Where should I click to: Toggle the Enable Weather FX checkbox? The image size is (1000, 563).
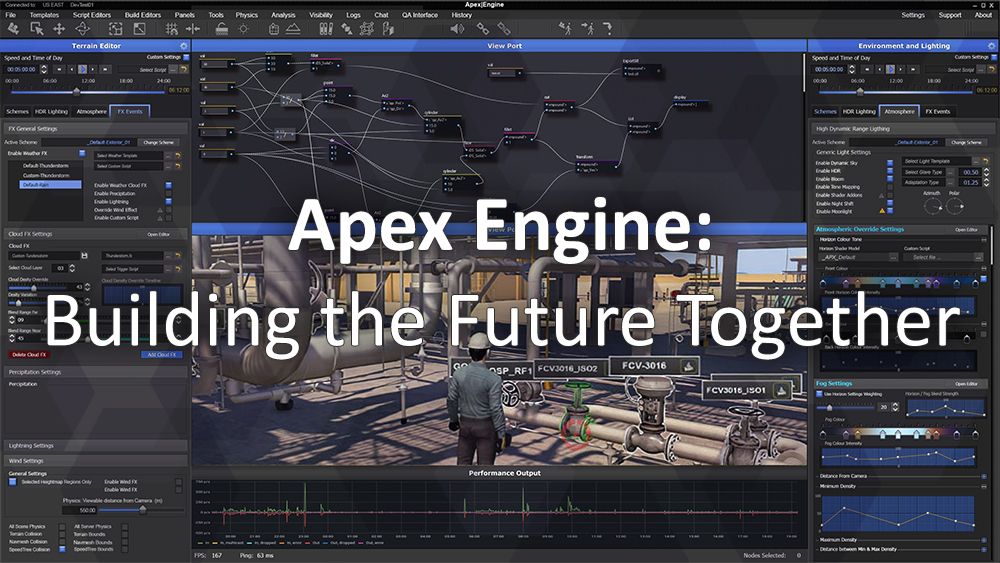(82, 153)
